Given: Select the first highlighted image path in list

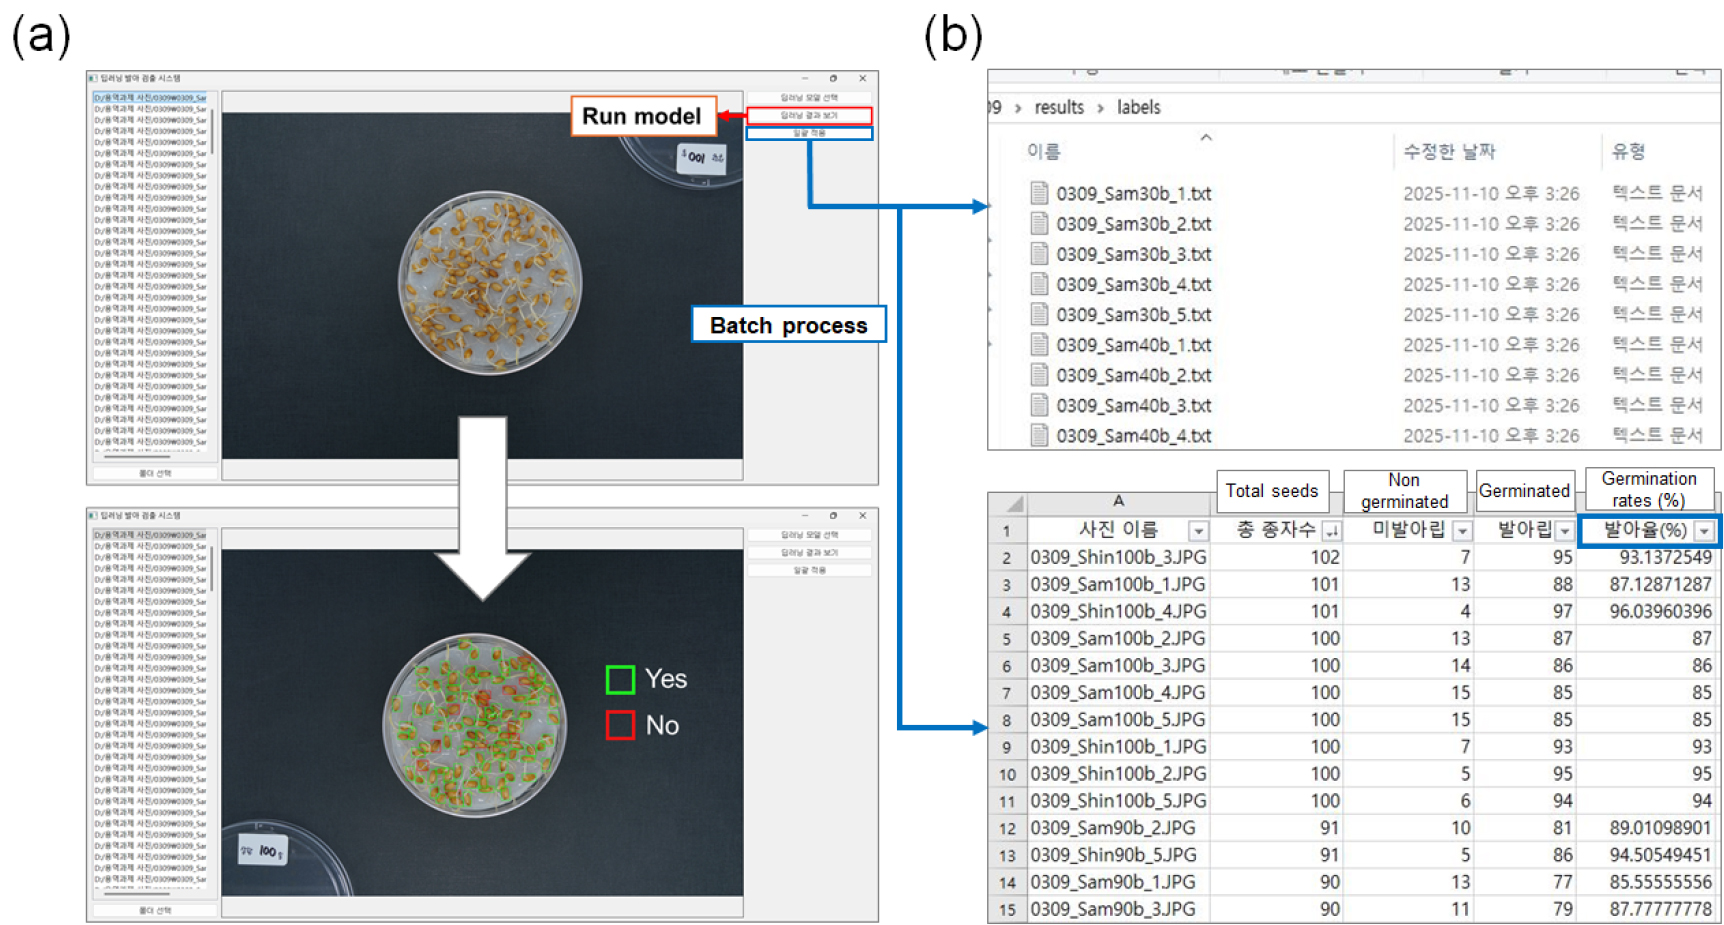Looking at the screenshot, I should coord(151,98).
